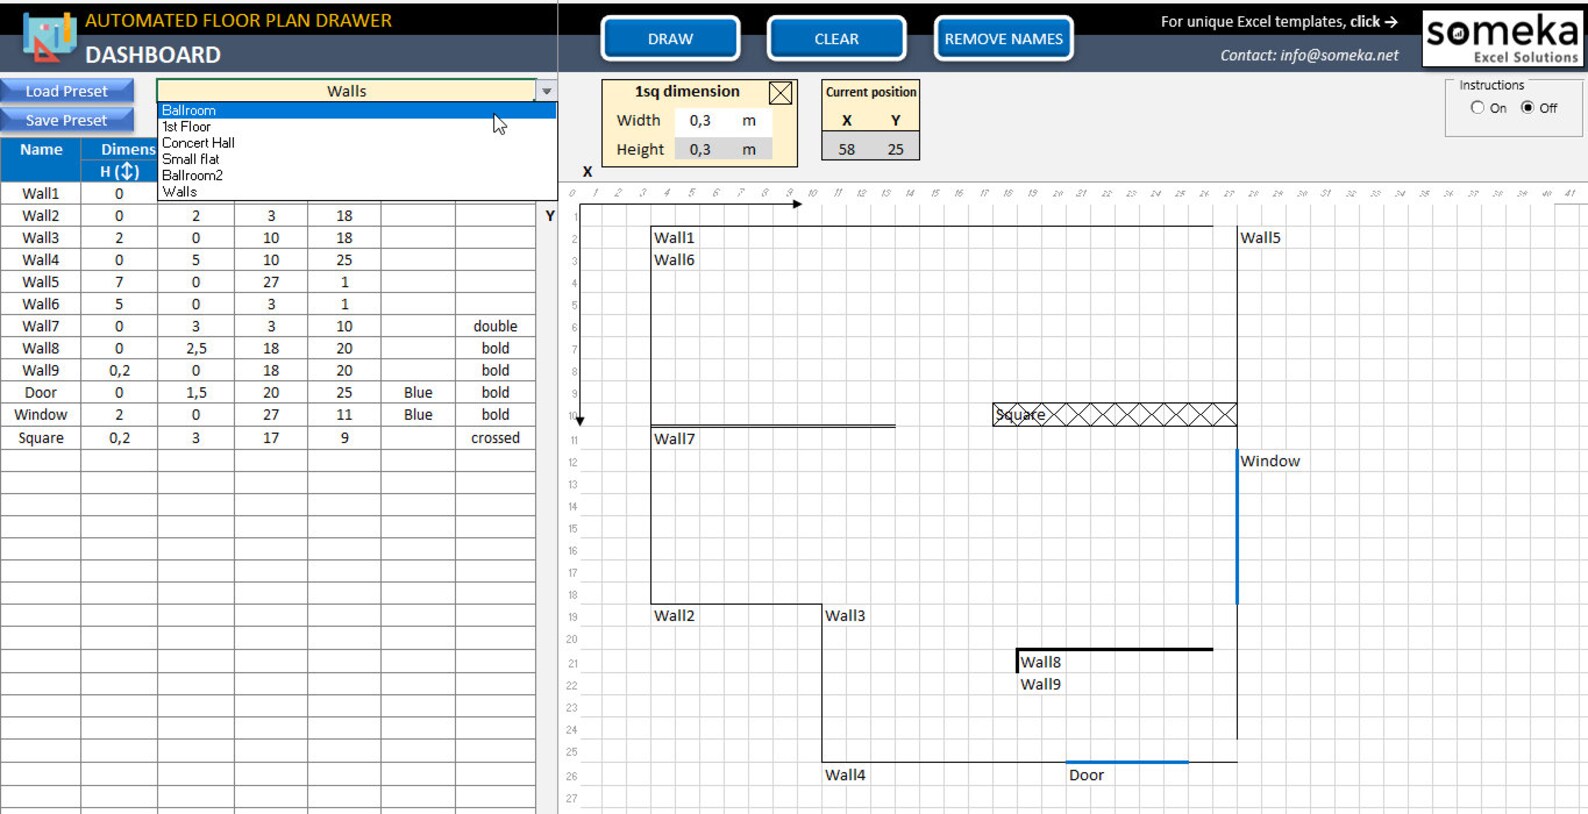Select the Instructions Off radio

[x=1527, y=108]
